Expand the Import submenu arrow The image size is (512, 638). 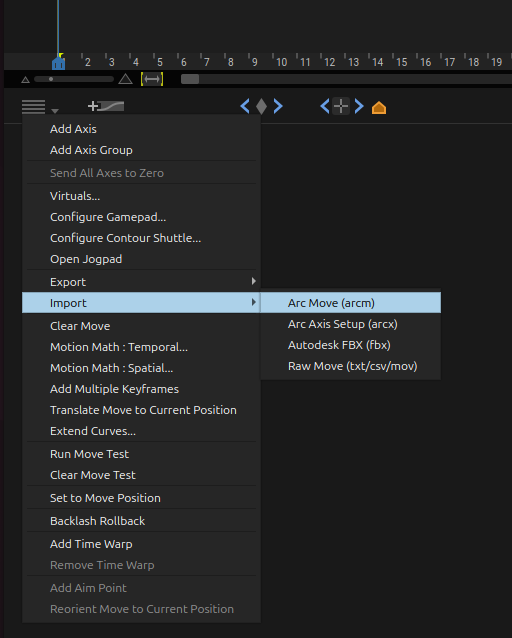pyautogui.click(x=254, y=302)
